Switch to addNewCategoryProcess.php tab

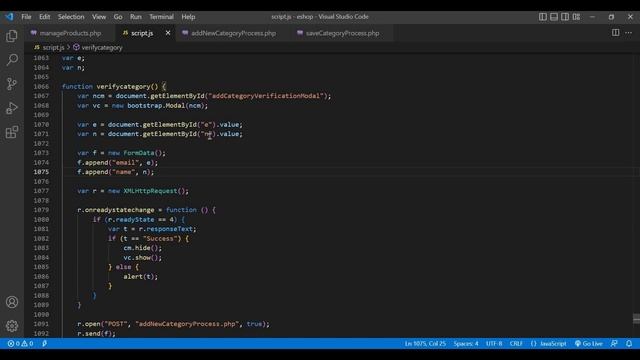pyautogui.click(x=233, y=33)
